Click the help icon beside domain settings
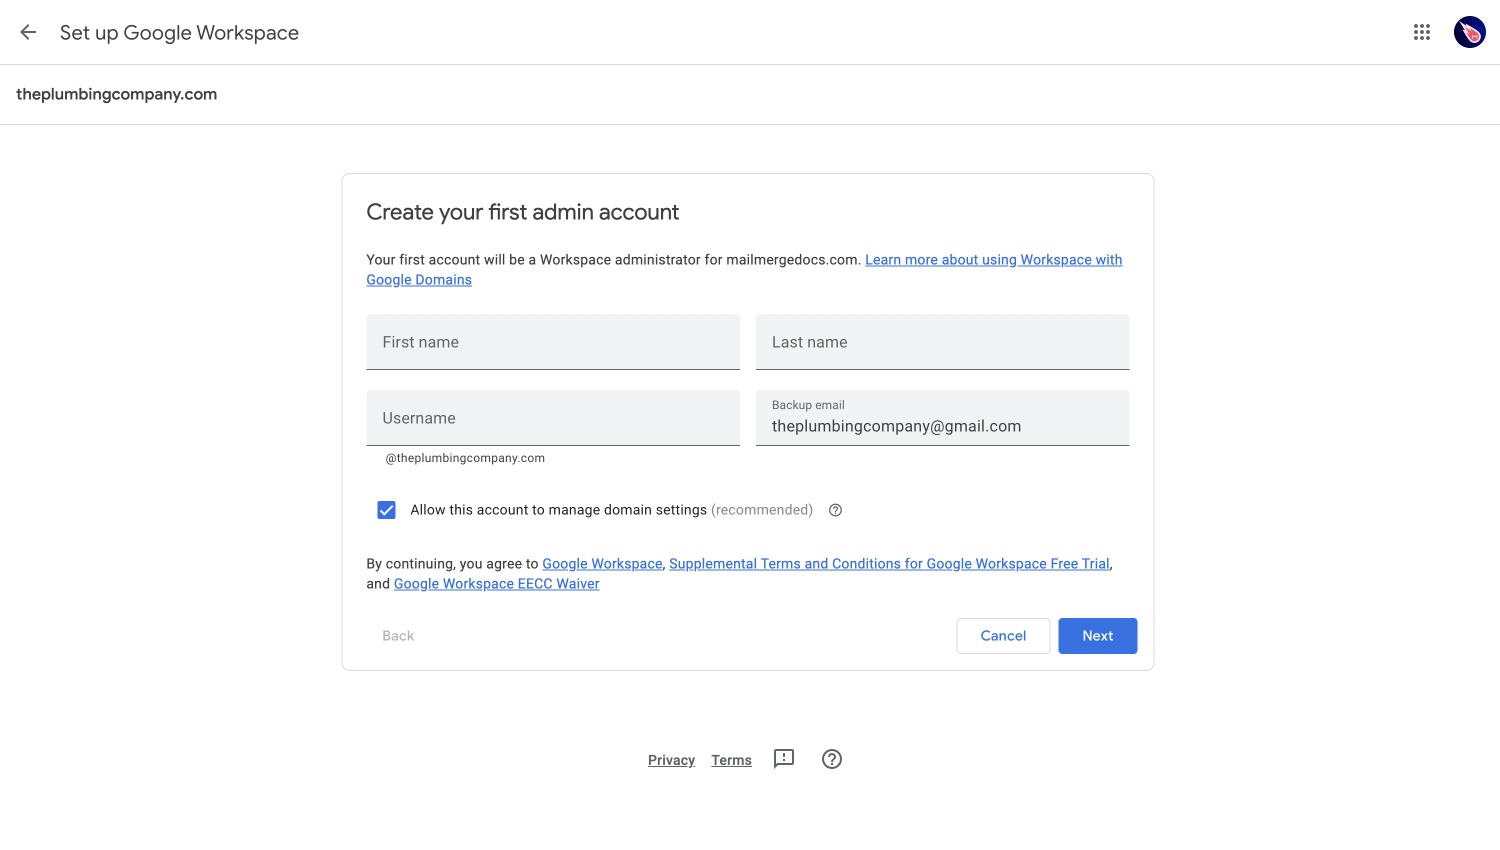The image size is (1500, 850). [836, 510]
